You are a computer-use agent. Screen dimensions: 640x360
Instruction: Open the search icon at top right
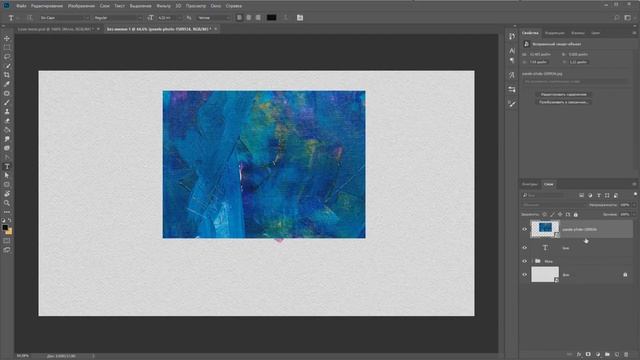click(x=617, y=18)
